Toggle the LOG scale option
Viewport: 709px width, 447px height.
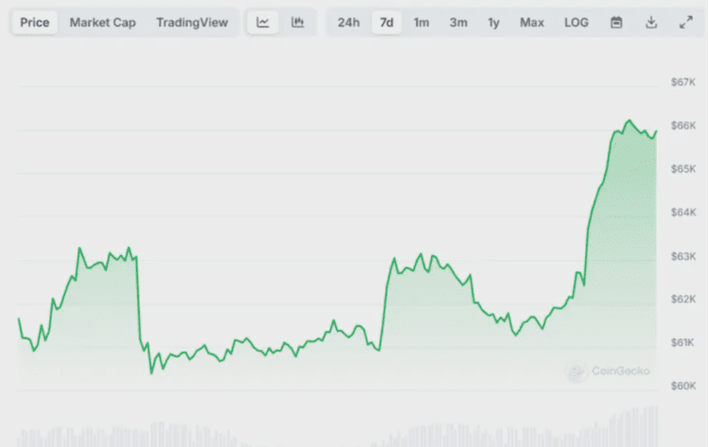[x=576, y=22]
